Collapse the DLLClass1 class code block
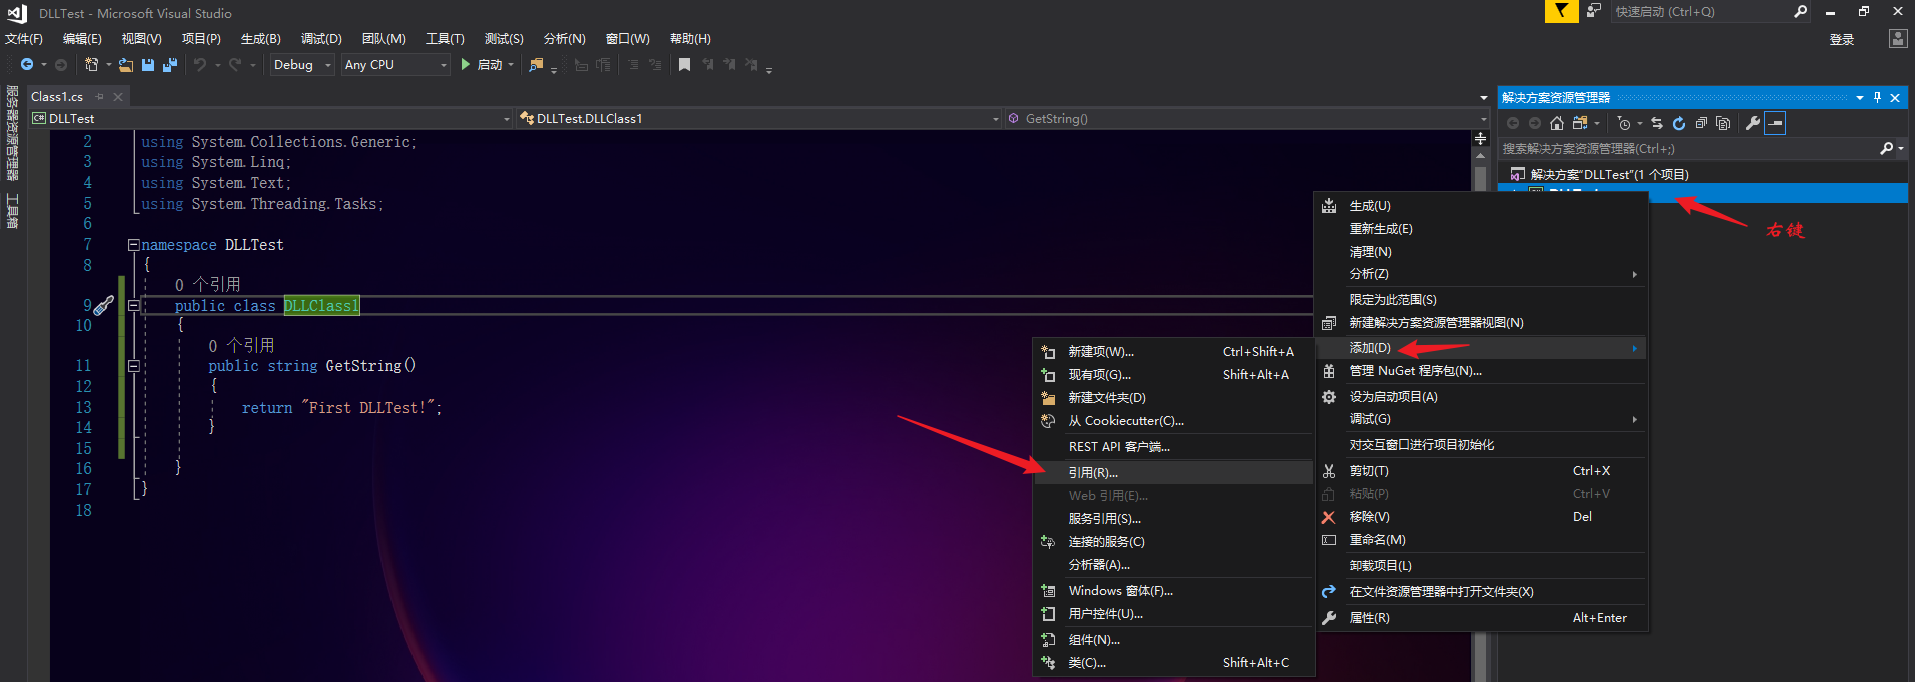The width and height of the screenshot is (1915, 682). [133, 306]
